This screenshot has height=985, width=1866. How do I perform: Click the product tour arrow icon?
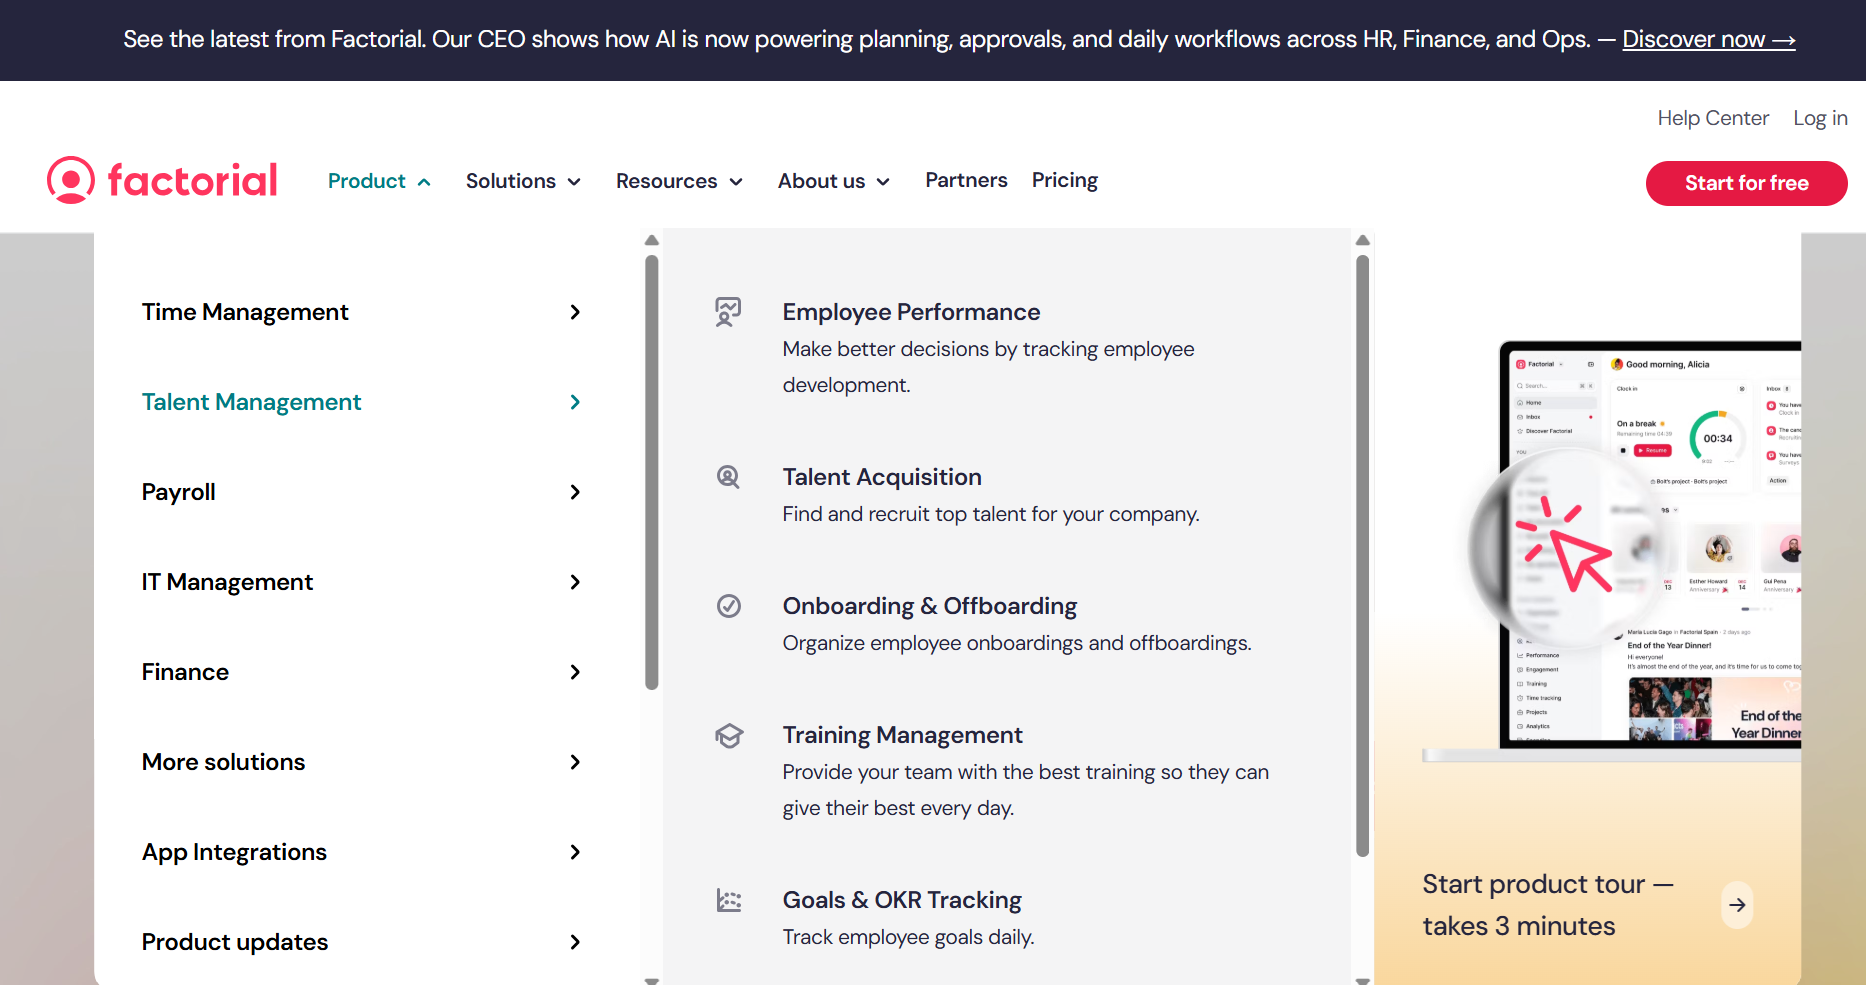1738,905
